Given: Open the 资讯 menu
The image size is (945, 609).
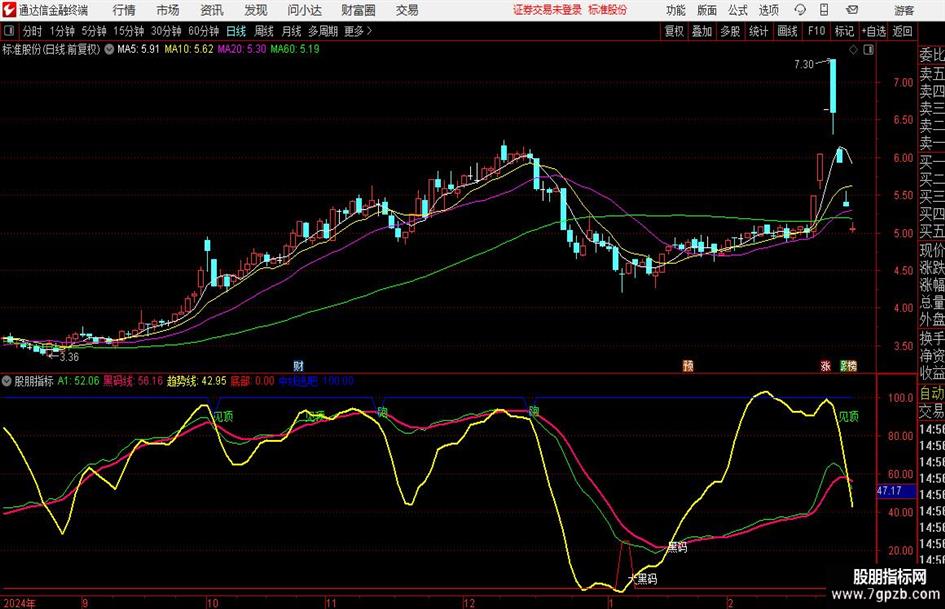Looking at the screenshot, I should click(x=212, y=10).
